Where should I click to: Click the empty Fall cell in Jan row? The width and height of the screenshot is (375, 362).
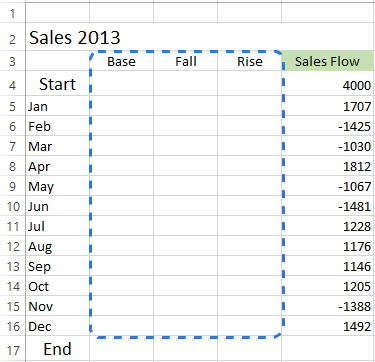click(185, 106)
